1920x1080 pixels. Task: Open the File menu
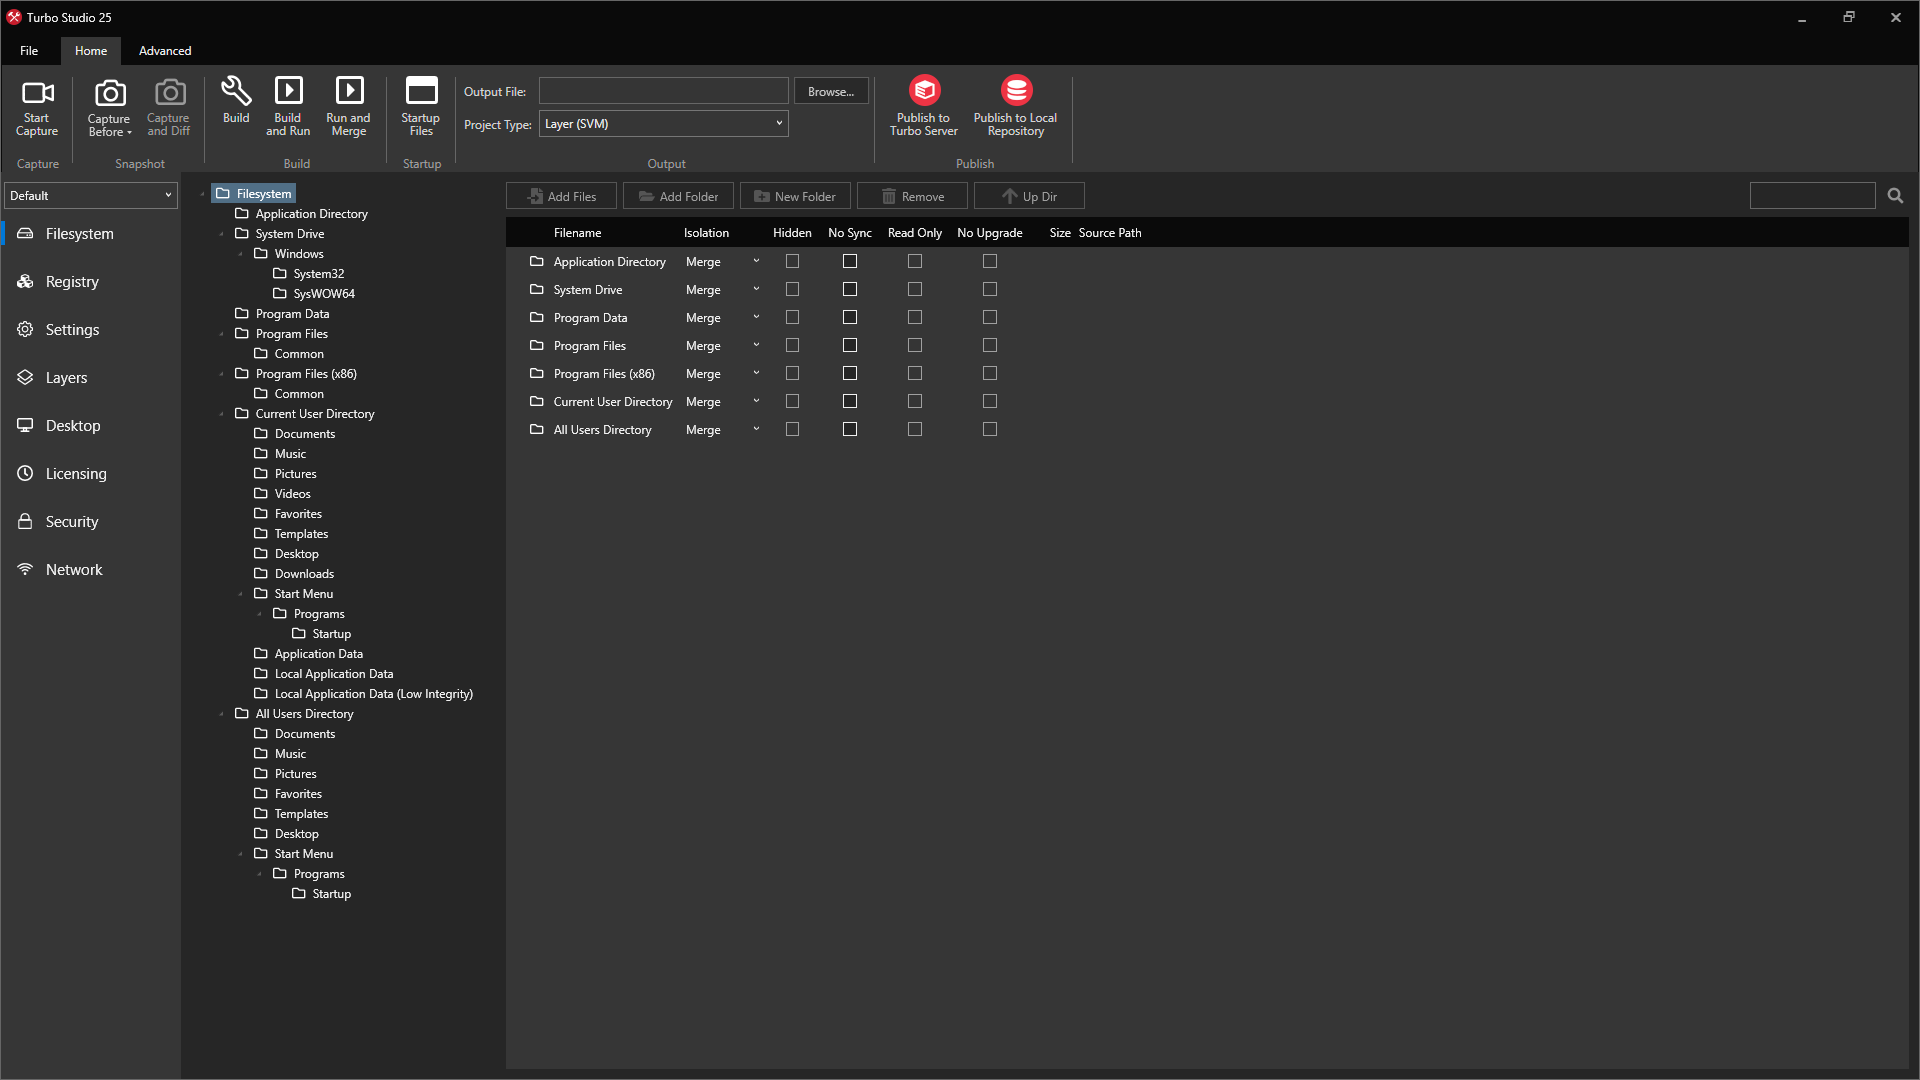tap(30, 51)
